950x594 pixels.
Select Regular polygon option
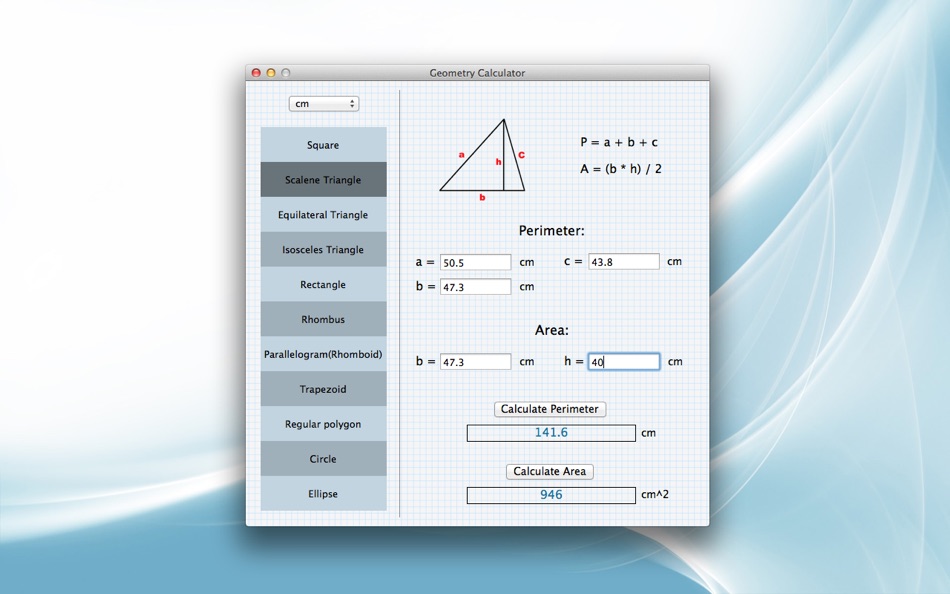323,424
